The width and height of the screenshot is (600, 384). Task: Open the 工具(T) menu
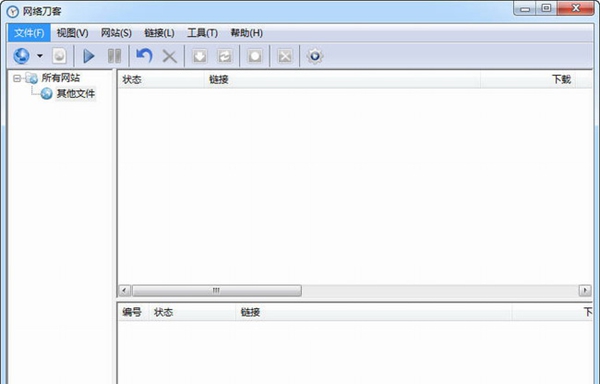click(x=202, y=33)
